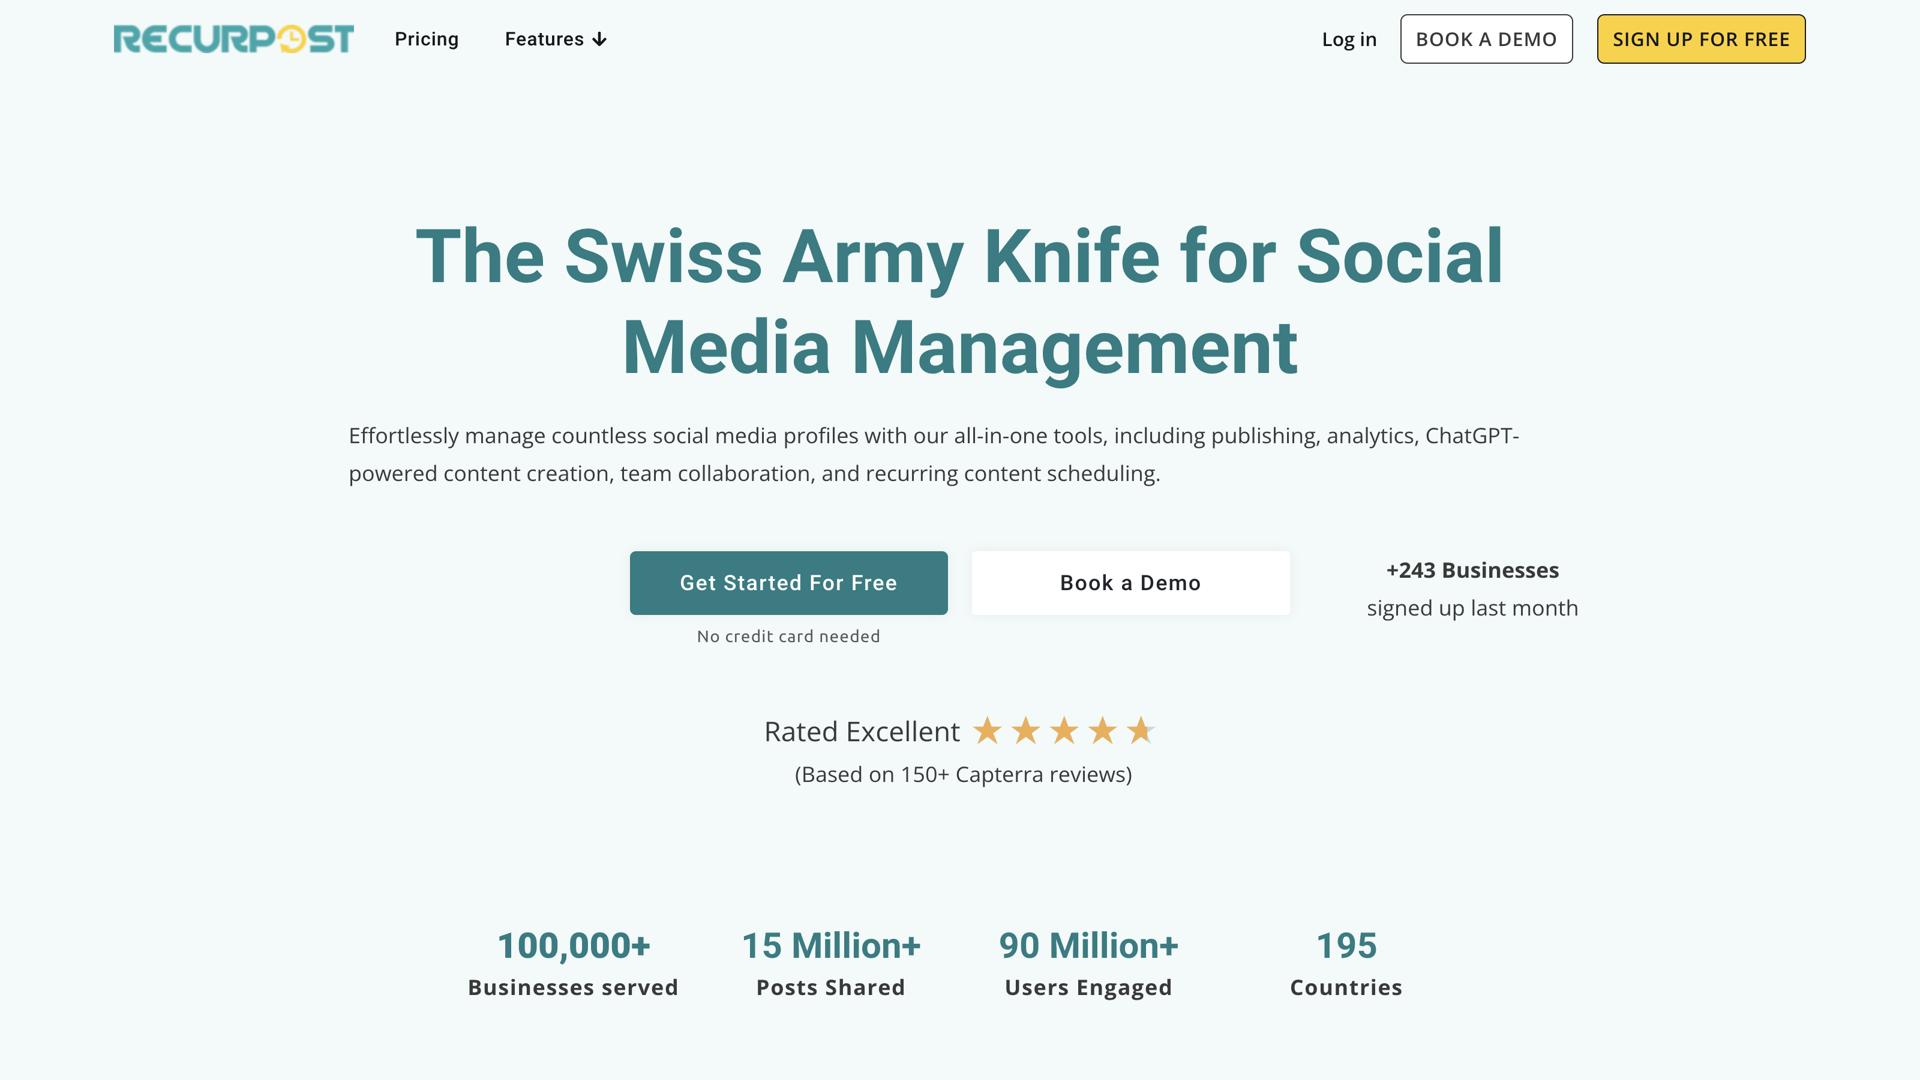Click the Capterra reviews text
1920x1080 pixels.
coord(963,775)
